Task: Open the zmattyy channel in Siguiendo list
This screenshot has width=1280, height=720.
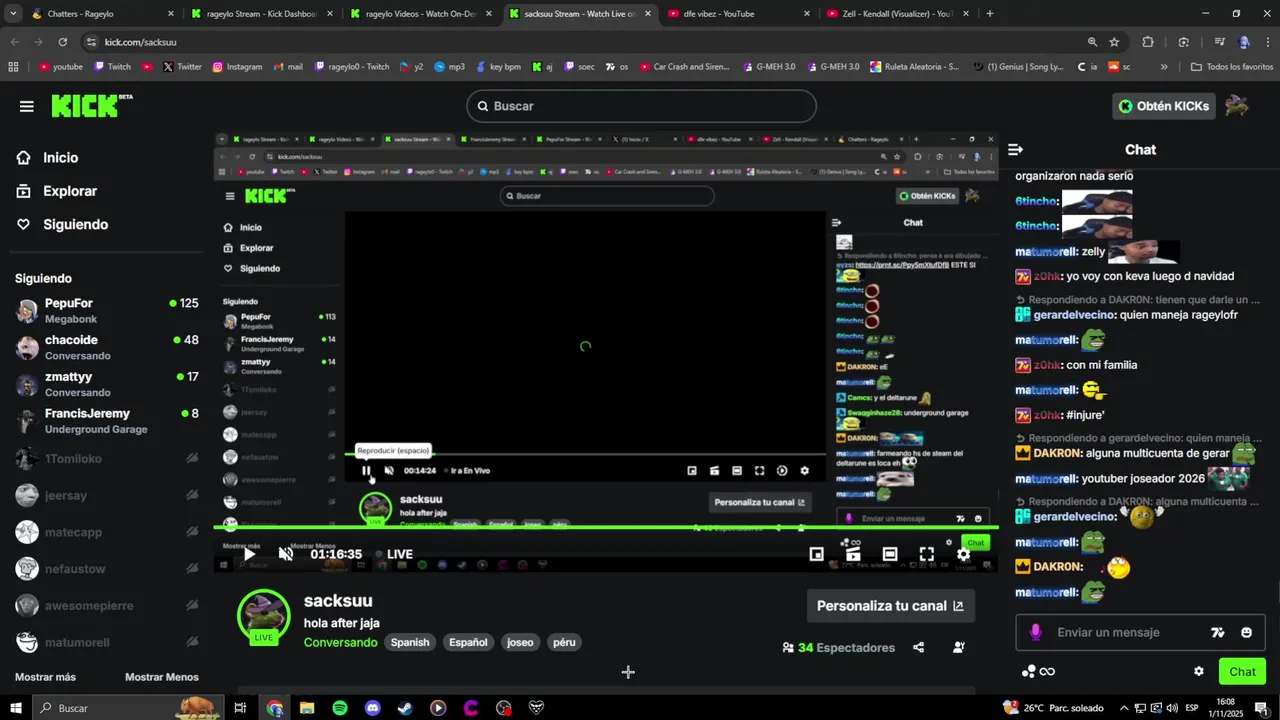Action: (107, 384)
